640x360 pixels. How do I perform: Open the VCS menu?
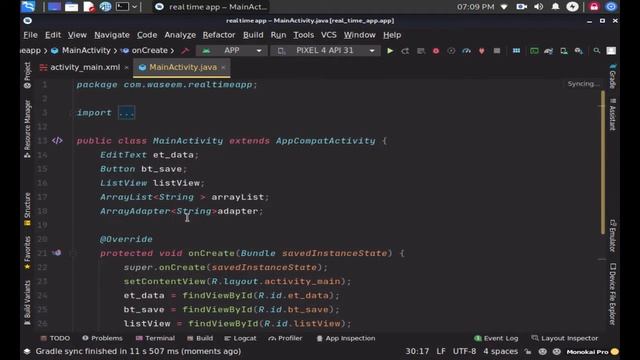(329, 35)
